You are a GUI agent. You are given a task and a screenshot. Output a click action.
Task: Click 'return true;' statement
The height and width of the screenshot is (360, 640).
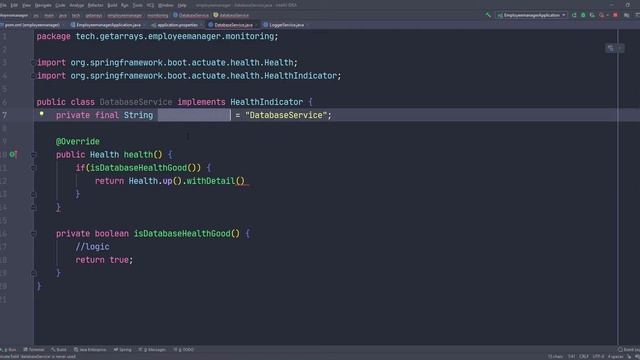(x=104, y=260)
